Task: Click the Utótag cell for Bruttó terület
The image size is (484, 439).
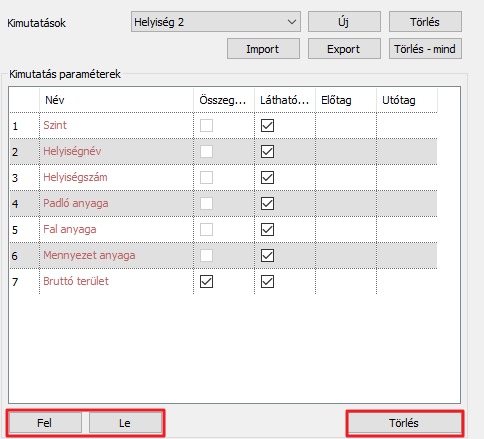Action: tap(407, 282)
